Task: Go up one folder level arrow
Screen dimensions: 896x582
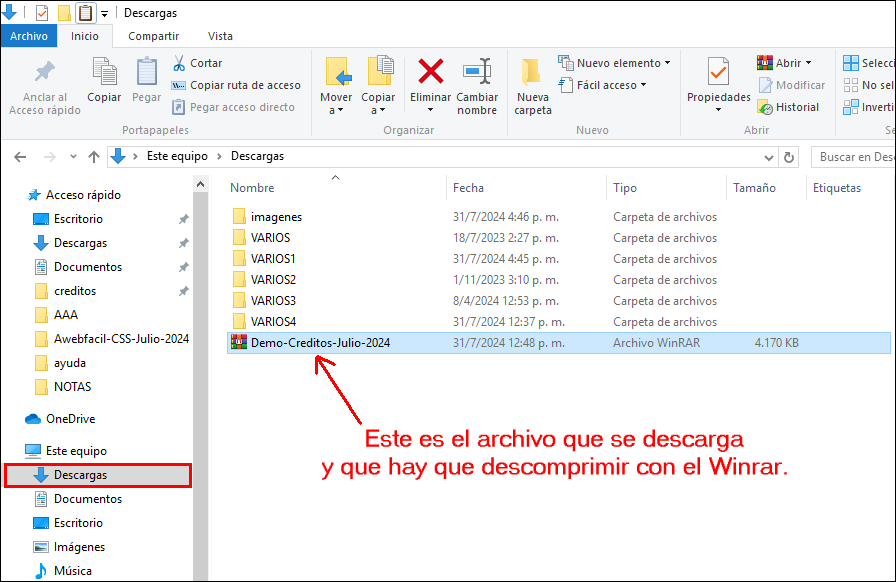Action: click(94, 157)
